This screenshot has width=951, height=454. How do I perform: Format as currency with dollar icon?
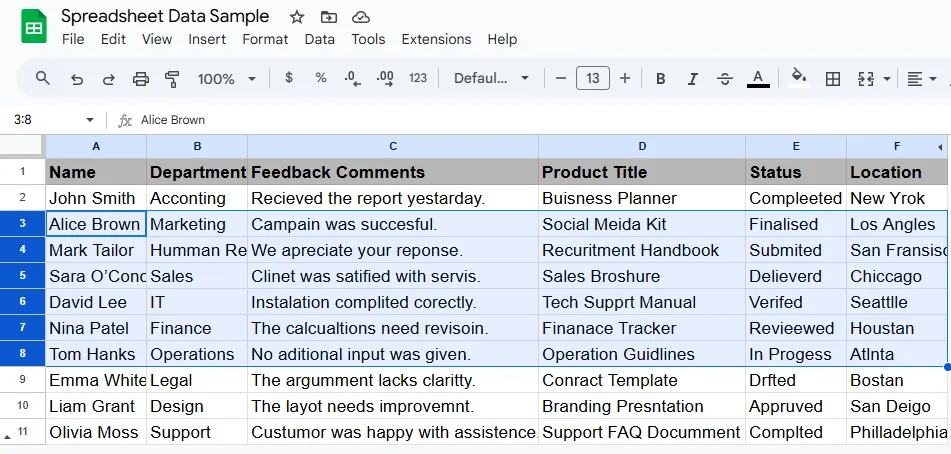point(289,78)
